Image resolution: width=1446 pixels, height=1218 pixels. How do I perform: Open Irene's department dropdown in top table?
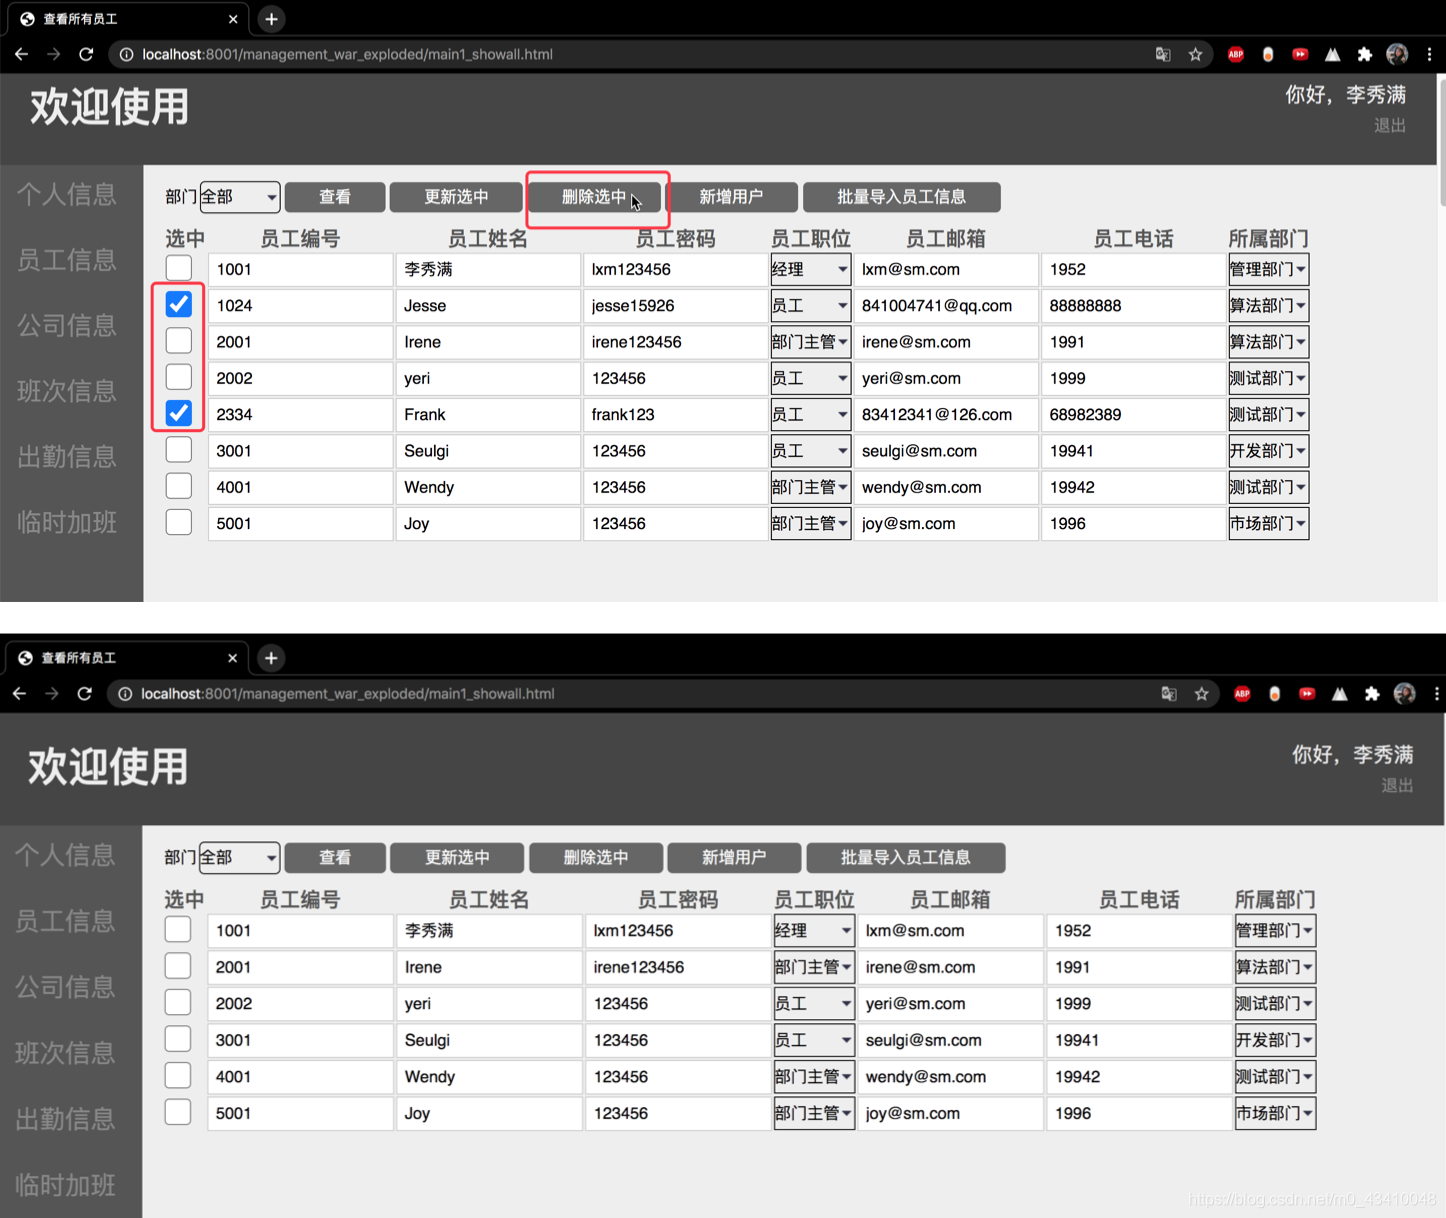pyautogui.click(x=1268, y=342)
